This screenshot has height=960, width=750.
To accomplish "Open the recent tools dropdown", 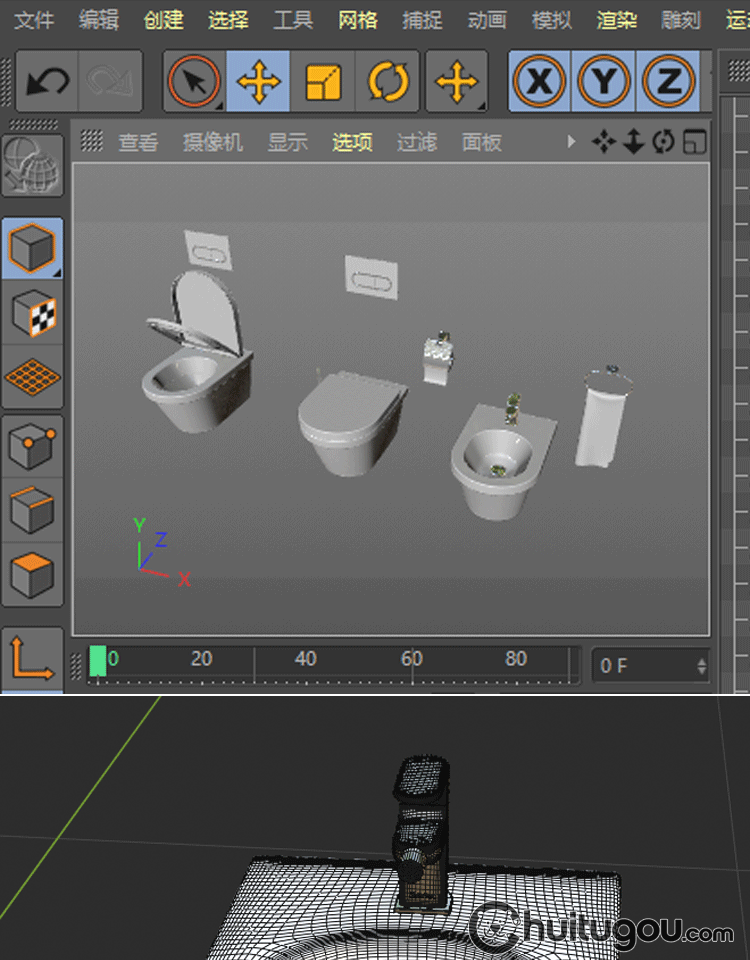I will click(x=457, y=82).
